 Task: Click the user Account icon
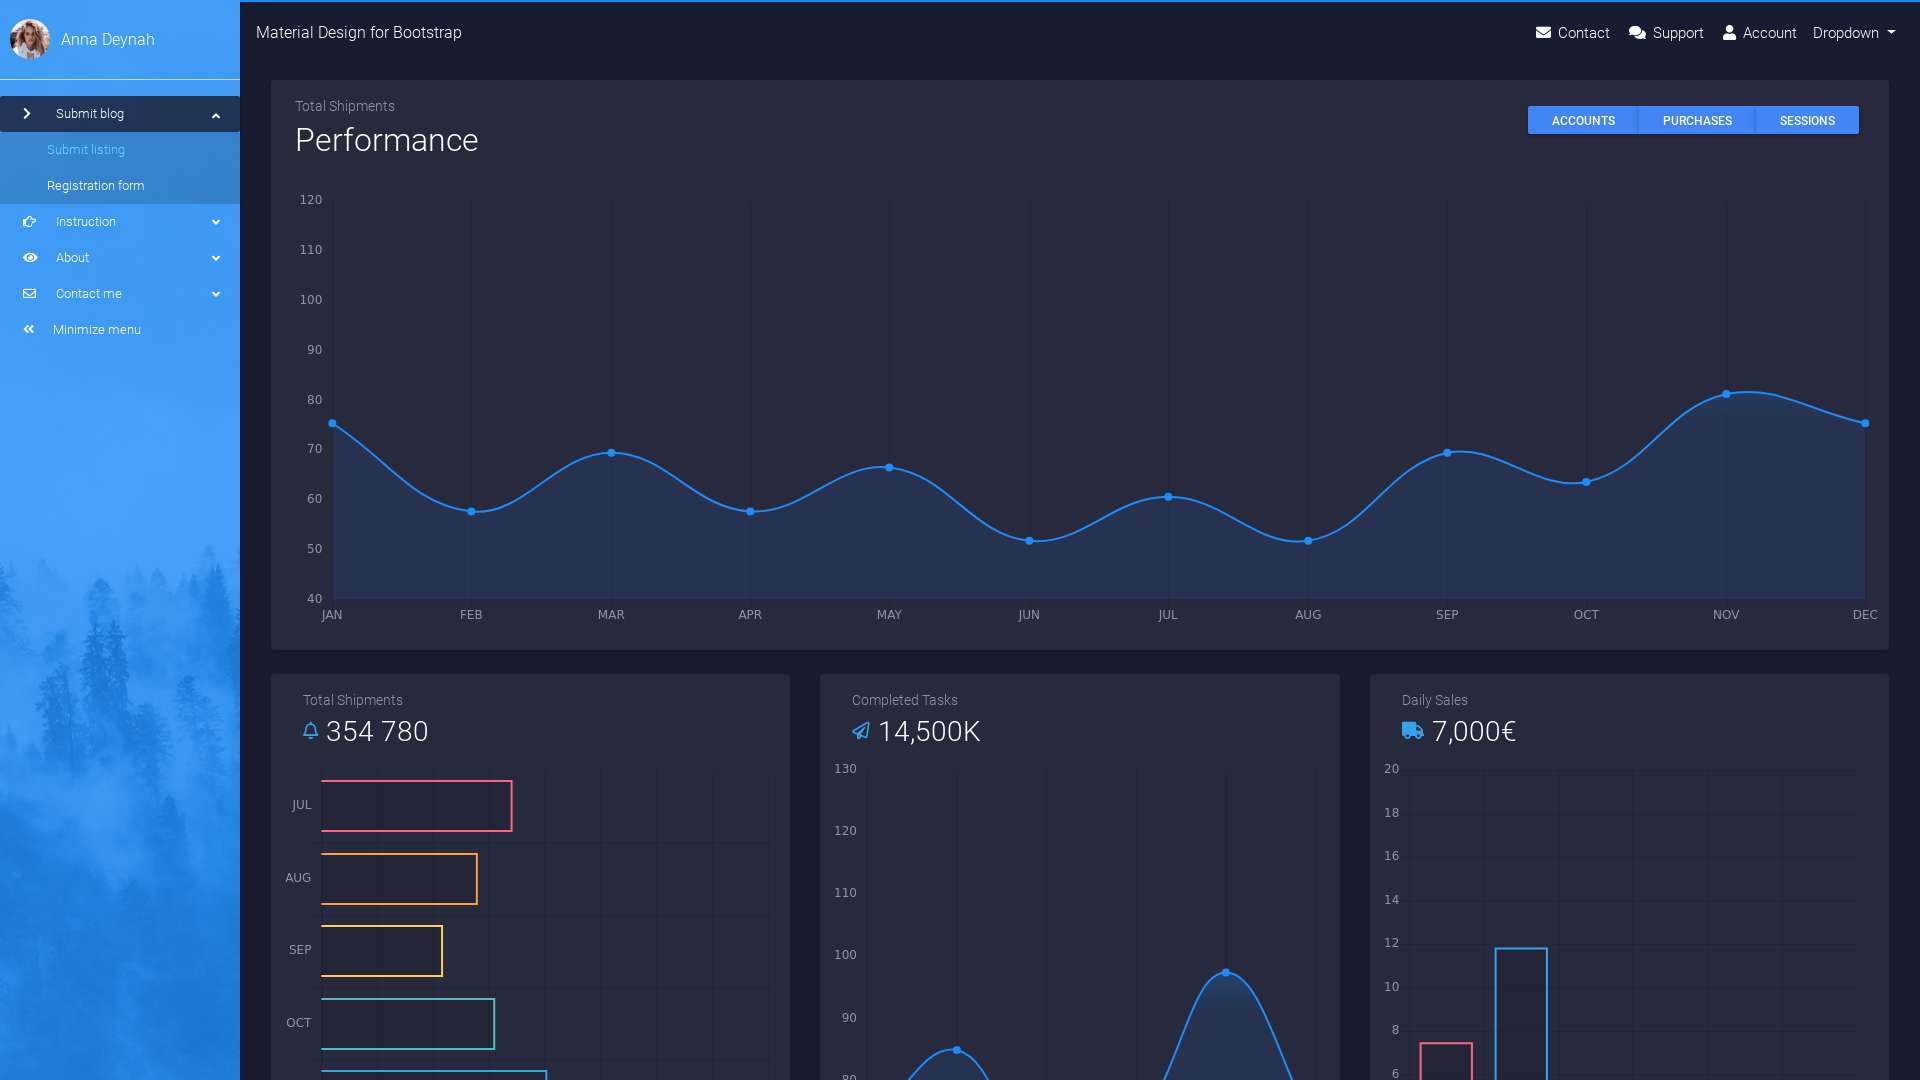[x=1729, y=33]
